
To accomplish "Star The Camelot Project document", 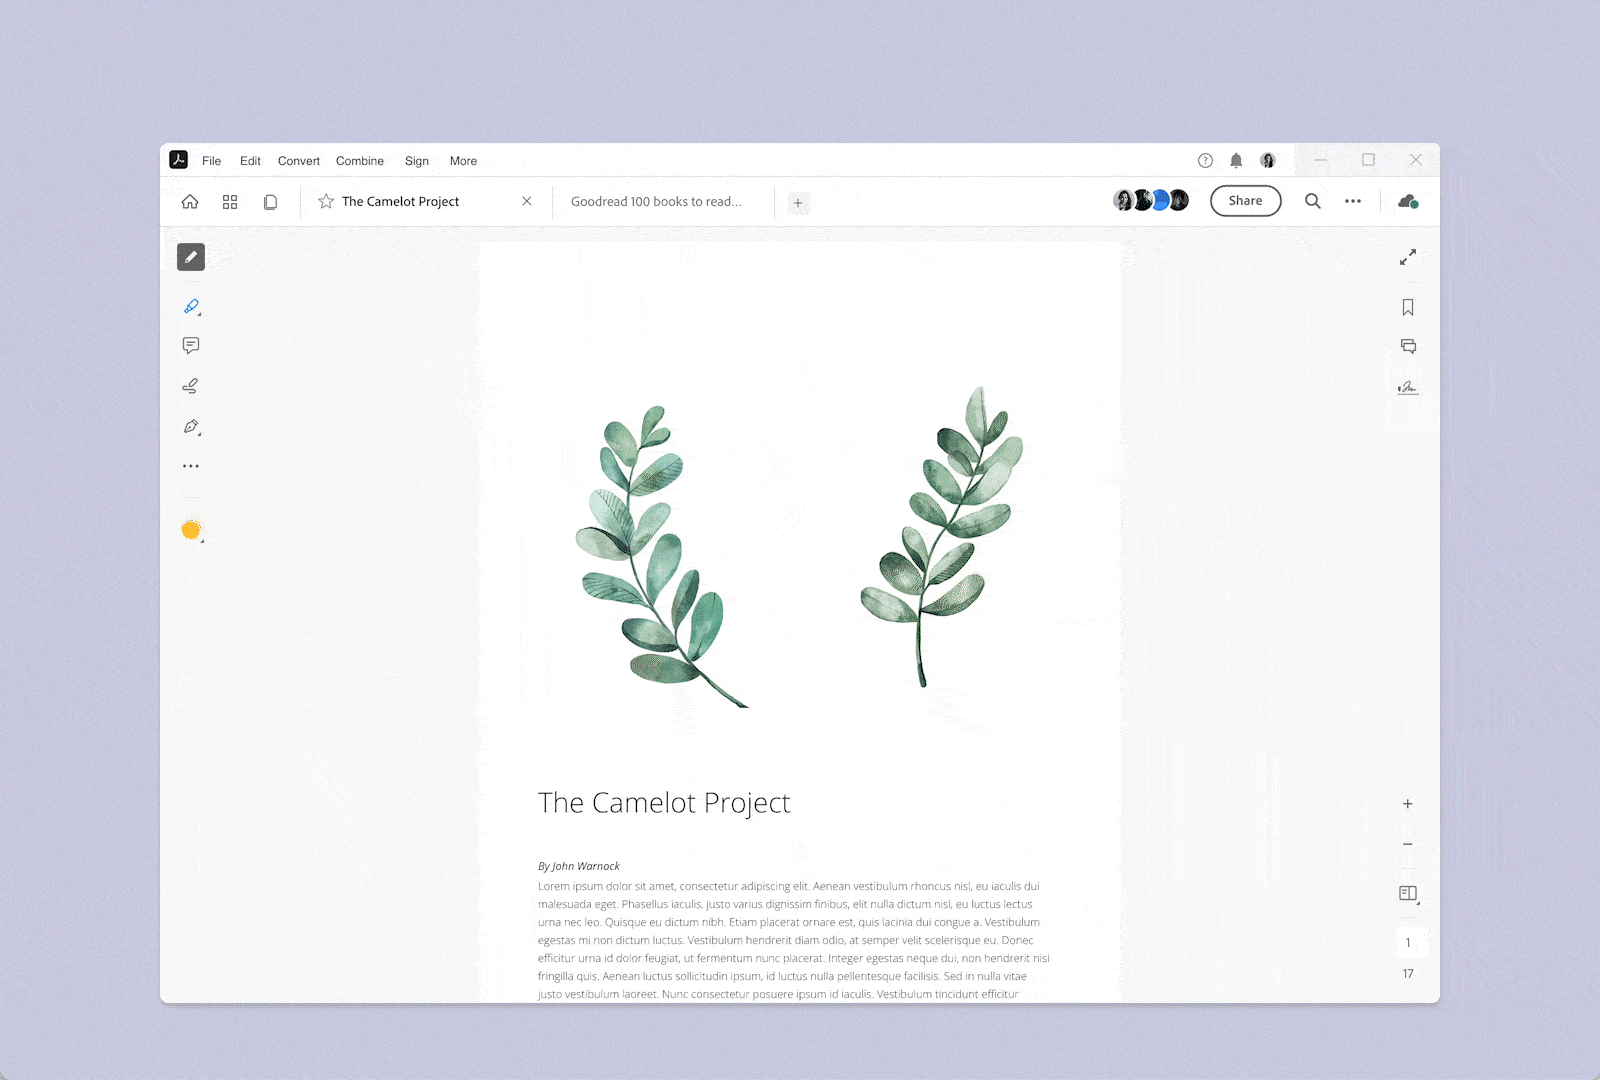I will point(326,202).
